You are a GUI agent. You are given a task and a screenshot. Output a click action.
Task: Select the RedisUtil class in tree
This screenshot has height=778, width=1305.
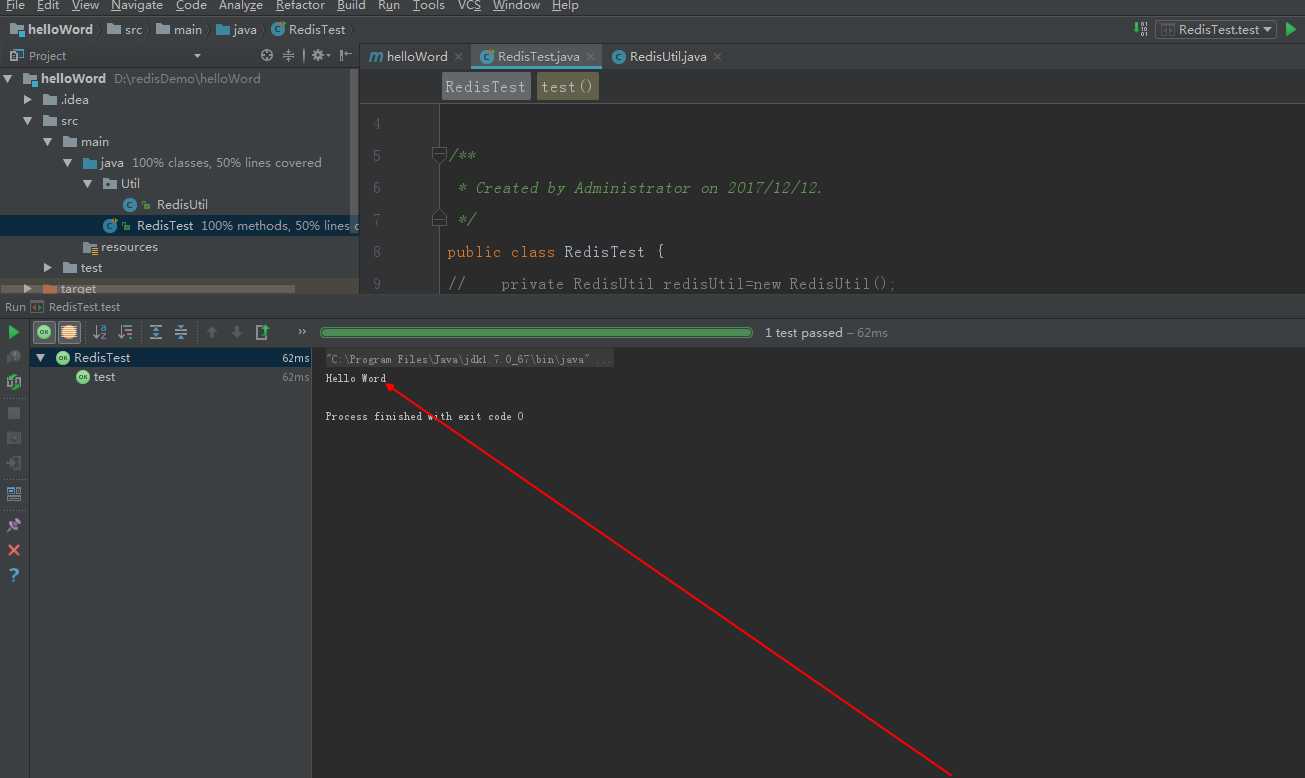click(x=181, y=204)
